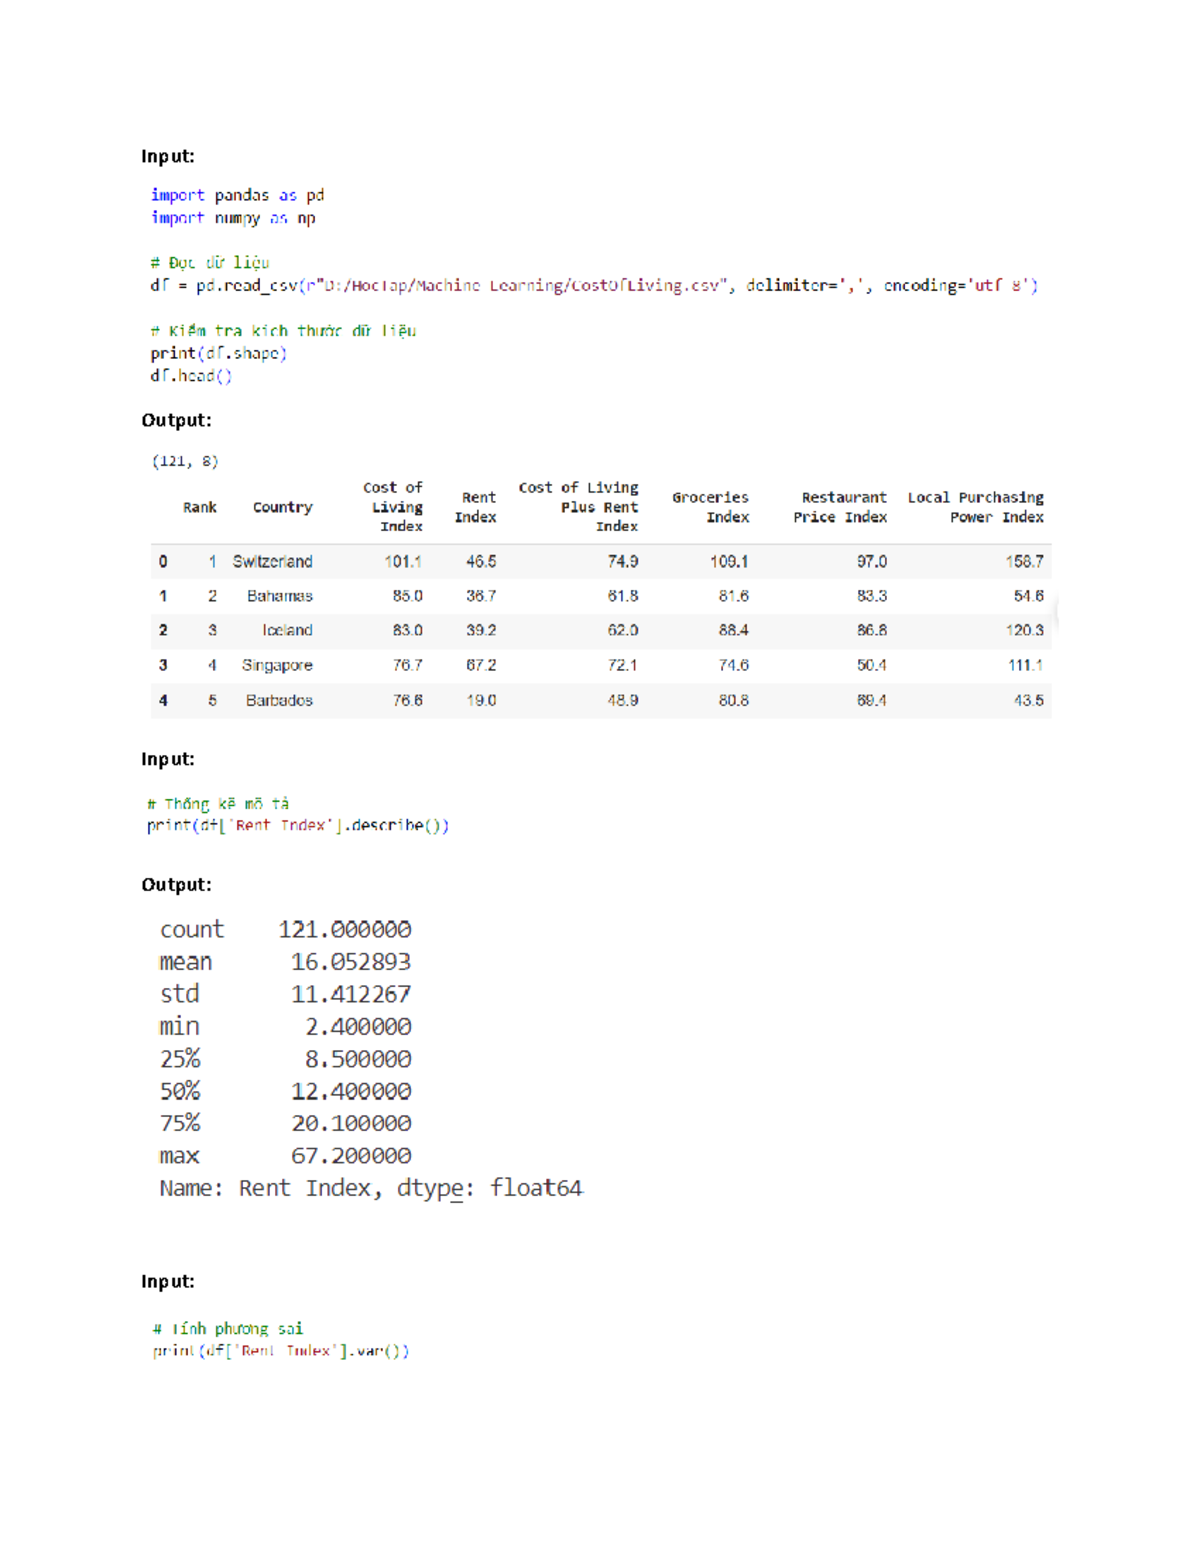Image resolution: width=1200 pixels, height=1553 pixels.
Task: Click Singapore's rent index value 67.2
Action: click(x=481, y=666)
